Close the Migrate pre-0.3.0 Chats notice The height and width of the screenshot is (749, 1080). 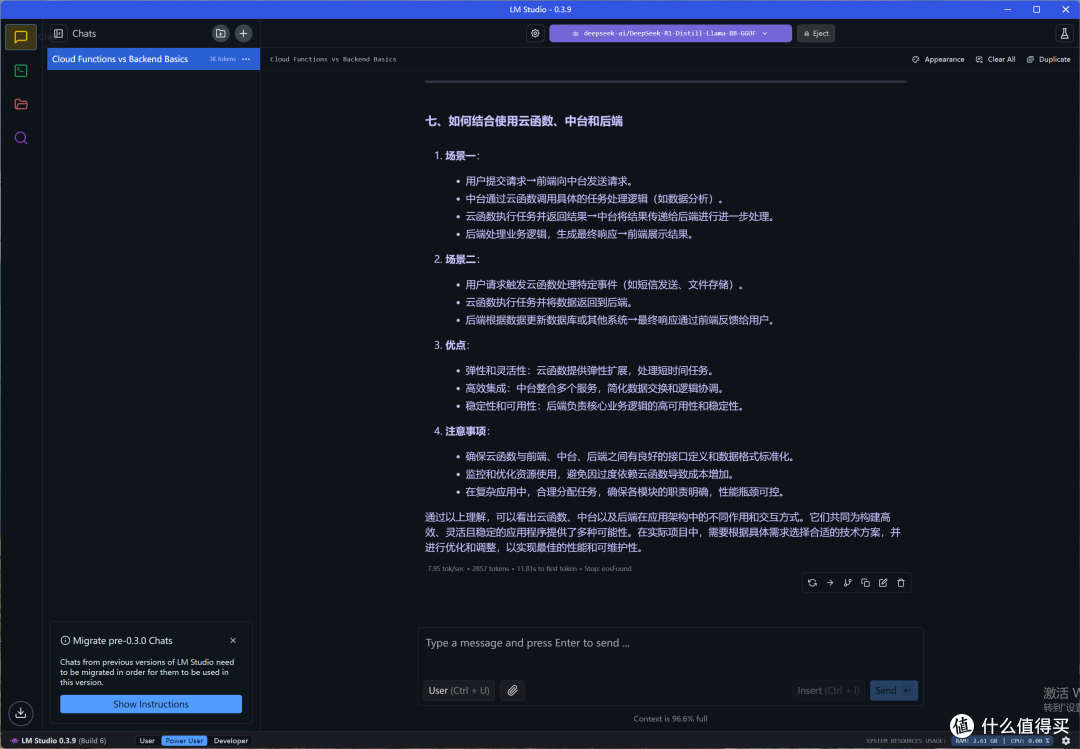tap(233, 640)
